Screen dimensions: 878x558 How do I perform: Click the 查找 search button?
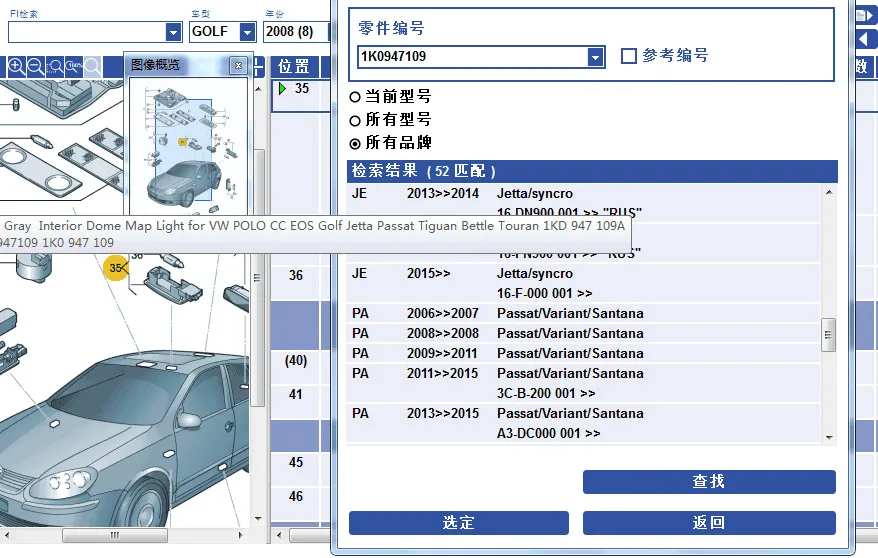(709, 482)
